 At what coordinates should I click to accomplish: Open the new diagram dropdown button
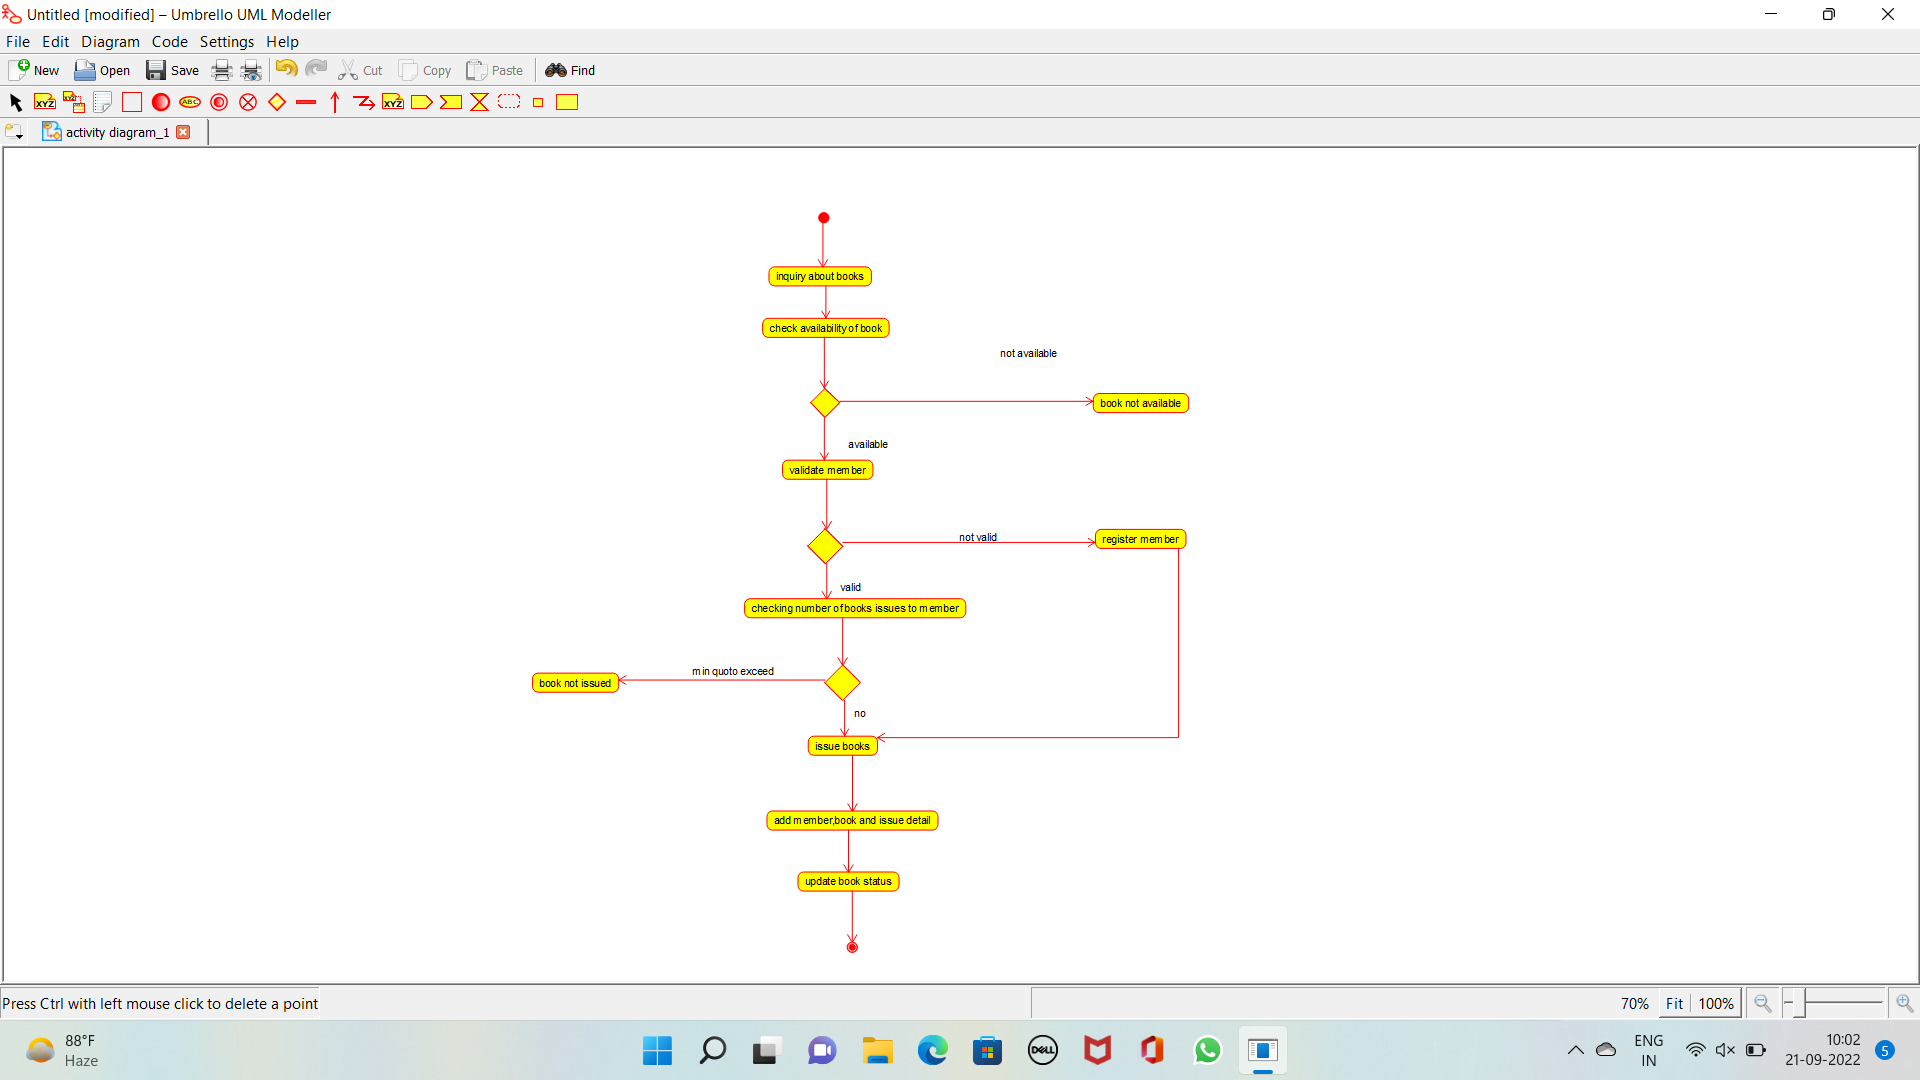point(14,132)
